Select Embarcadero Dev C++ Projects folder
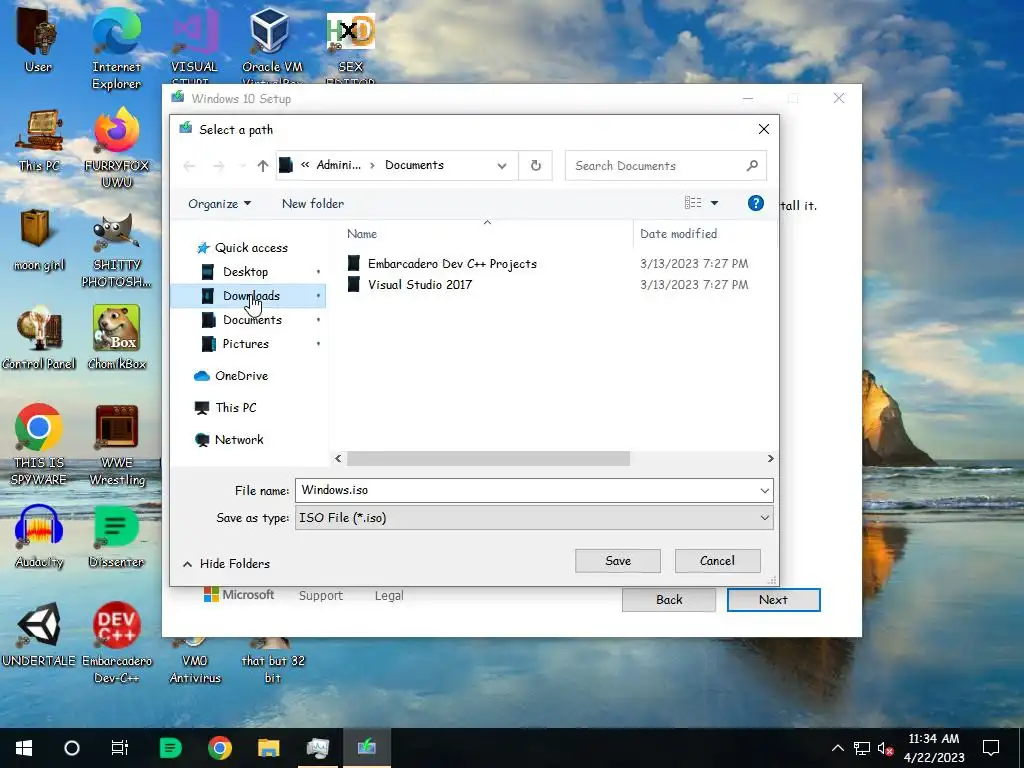The image size is (1024, 768). click(x=452, y=264)
